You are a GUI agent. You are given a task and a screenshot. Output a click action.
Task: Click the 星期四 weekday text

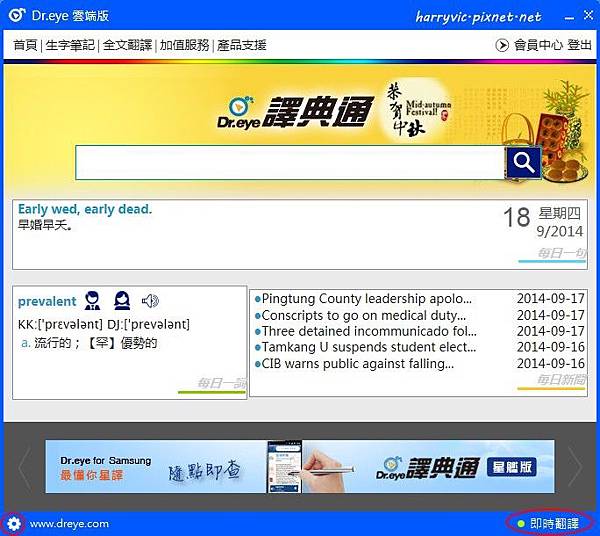559,213
